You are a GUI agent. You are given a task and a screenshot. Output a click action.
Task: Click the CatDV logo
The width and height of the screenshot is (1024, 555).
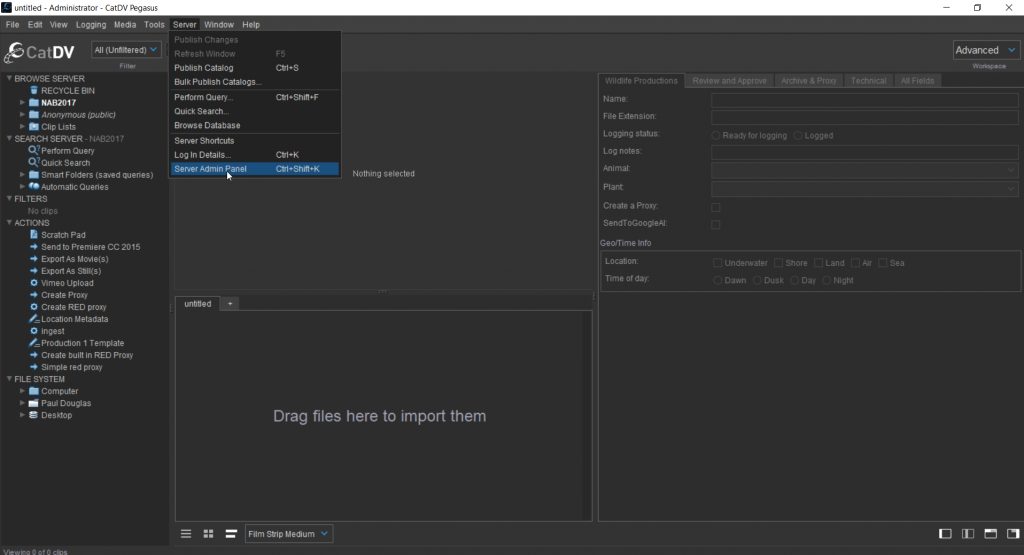(39, 52)
